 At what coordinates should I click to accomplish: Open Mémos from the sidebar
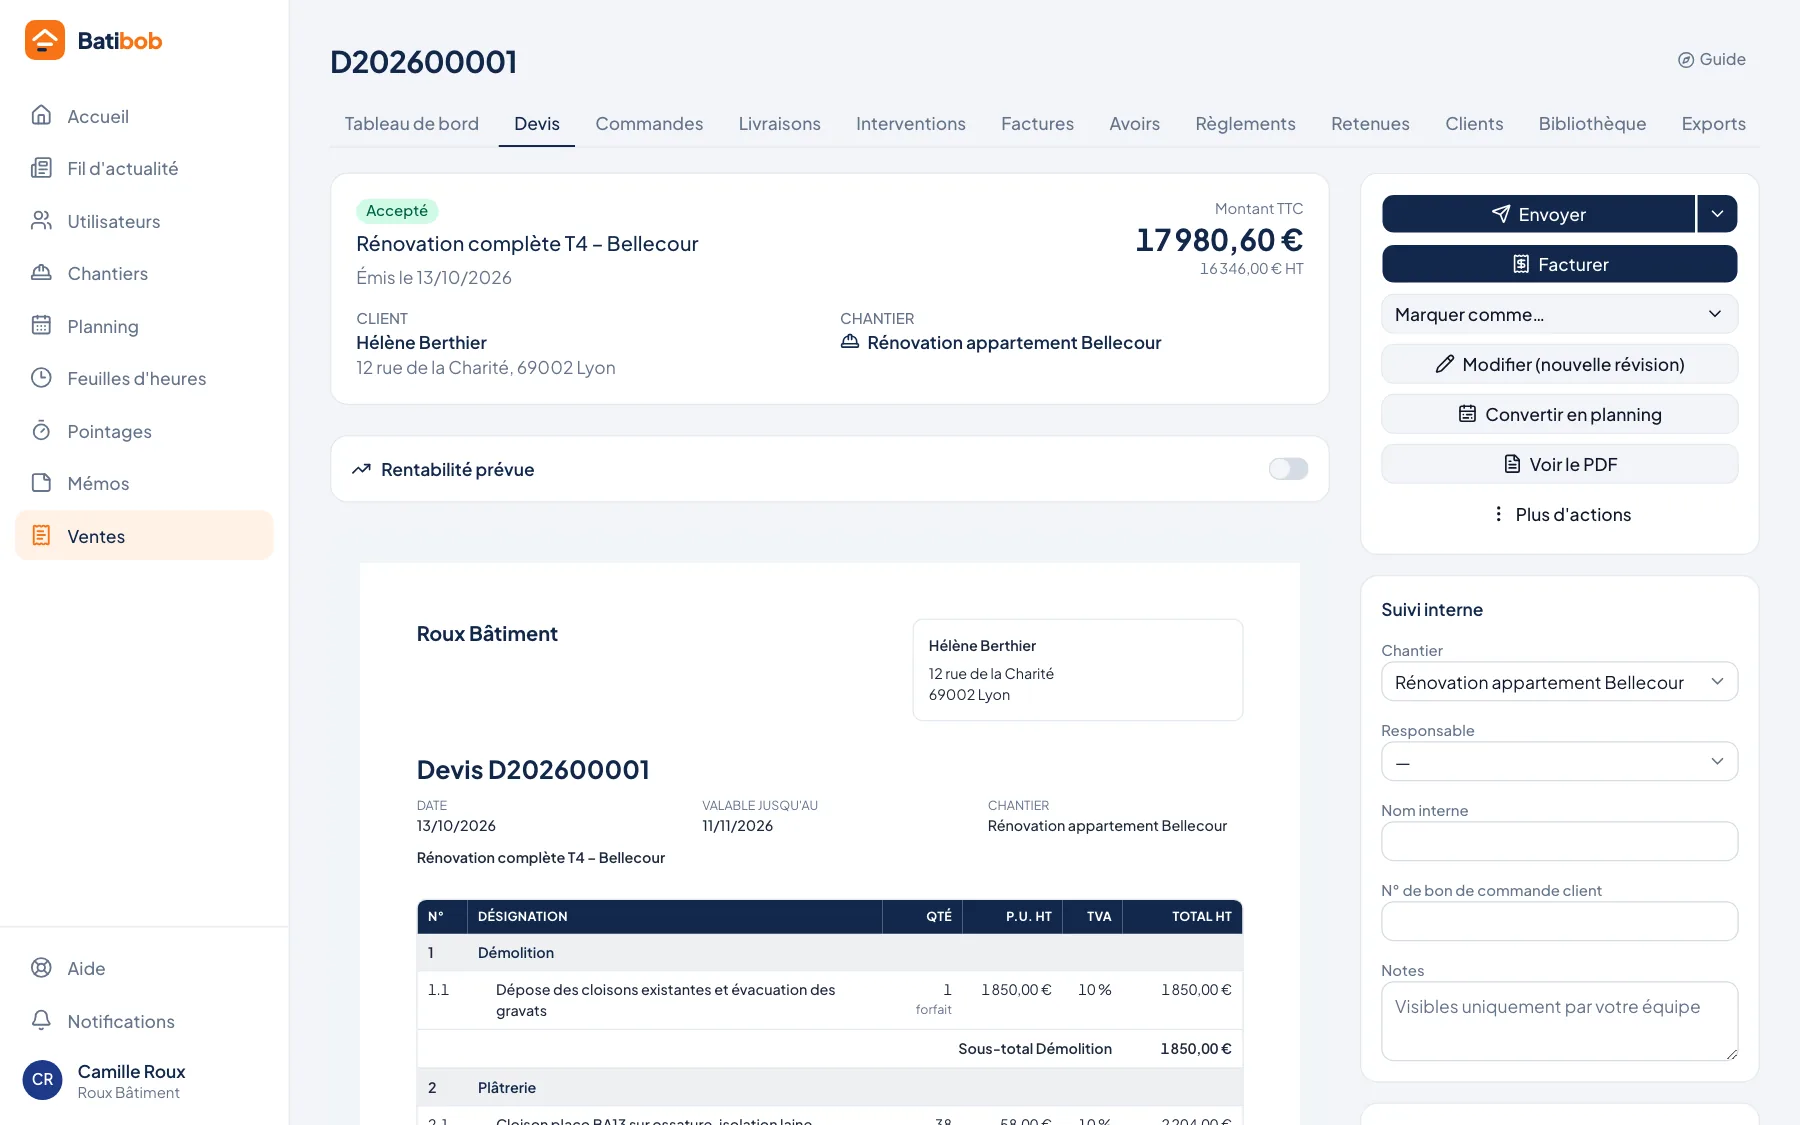click(144, 483)
